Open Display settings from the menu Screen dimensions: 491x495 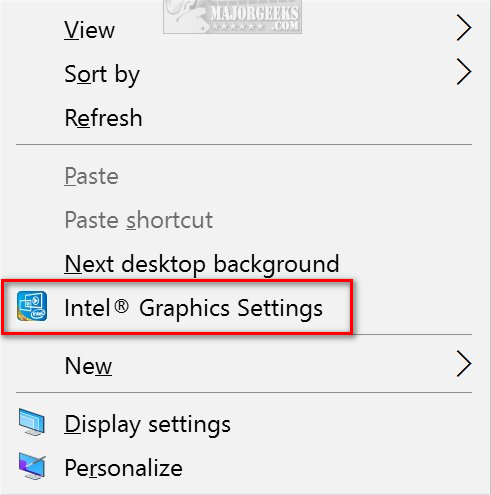point(147,425)
